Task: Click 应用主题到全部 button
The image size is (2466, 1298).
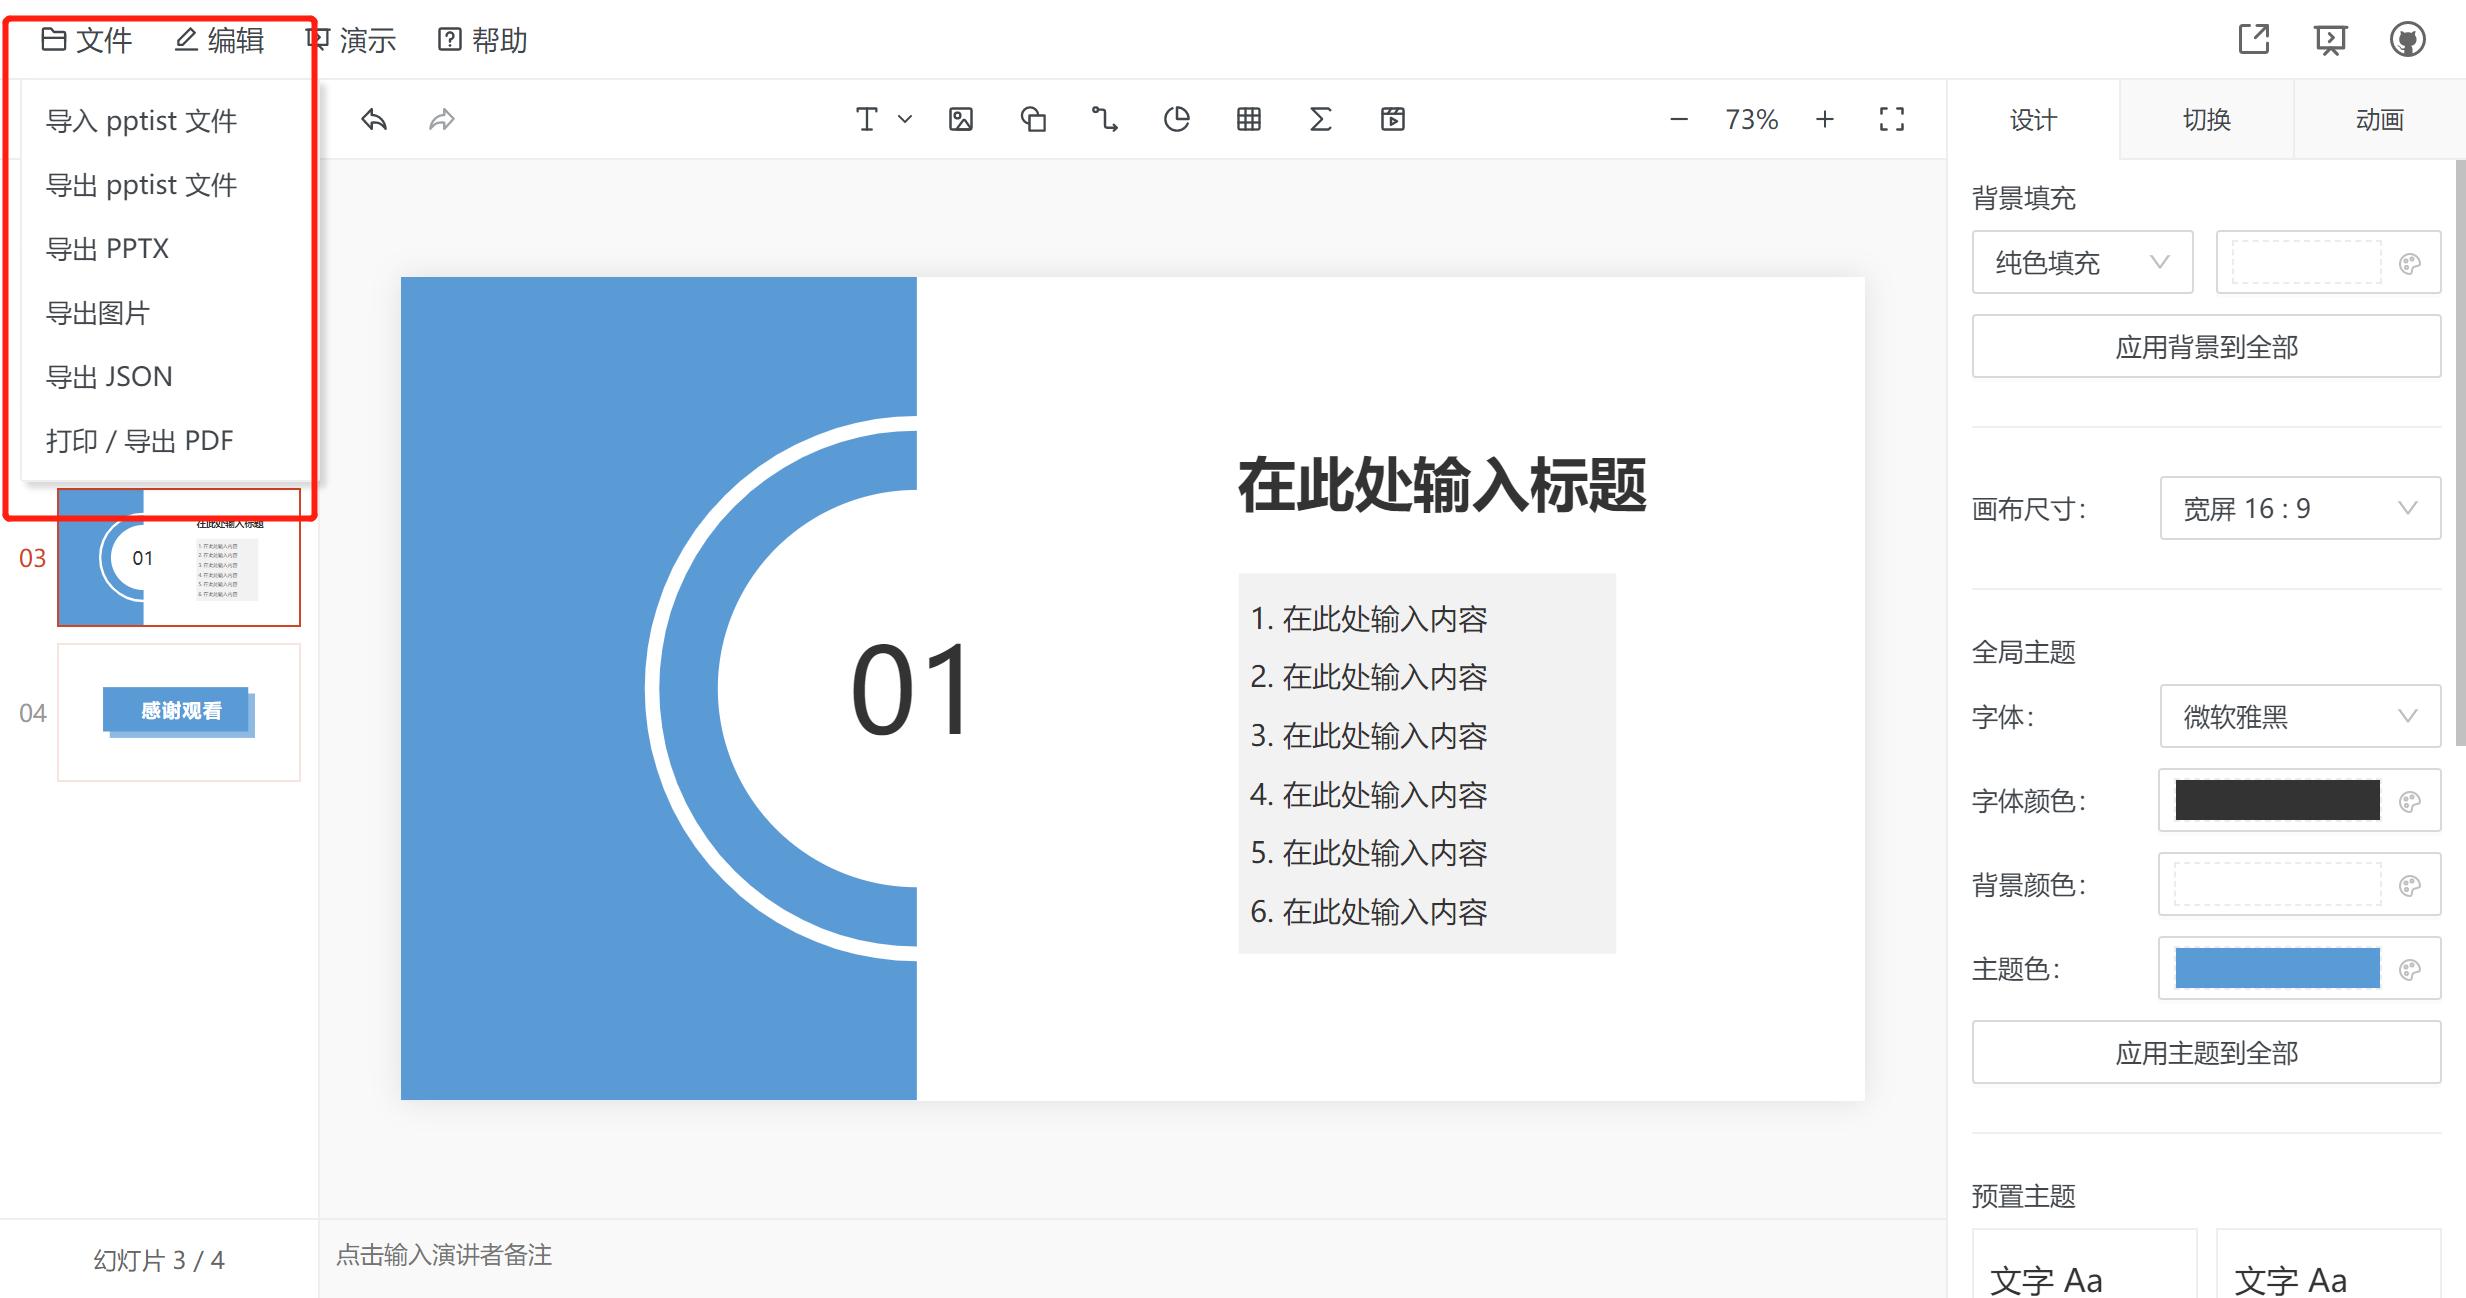Action: coord(2206,1052)
